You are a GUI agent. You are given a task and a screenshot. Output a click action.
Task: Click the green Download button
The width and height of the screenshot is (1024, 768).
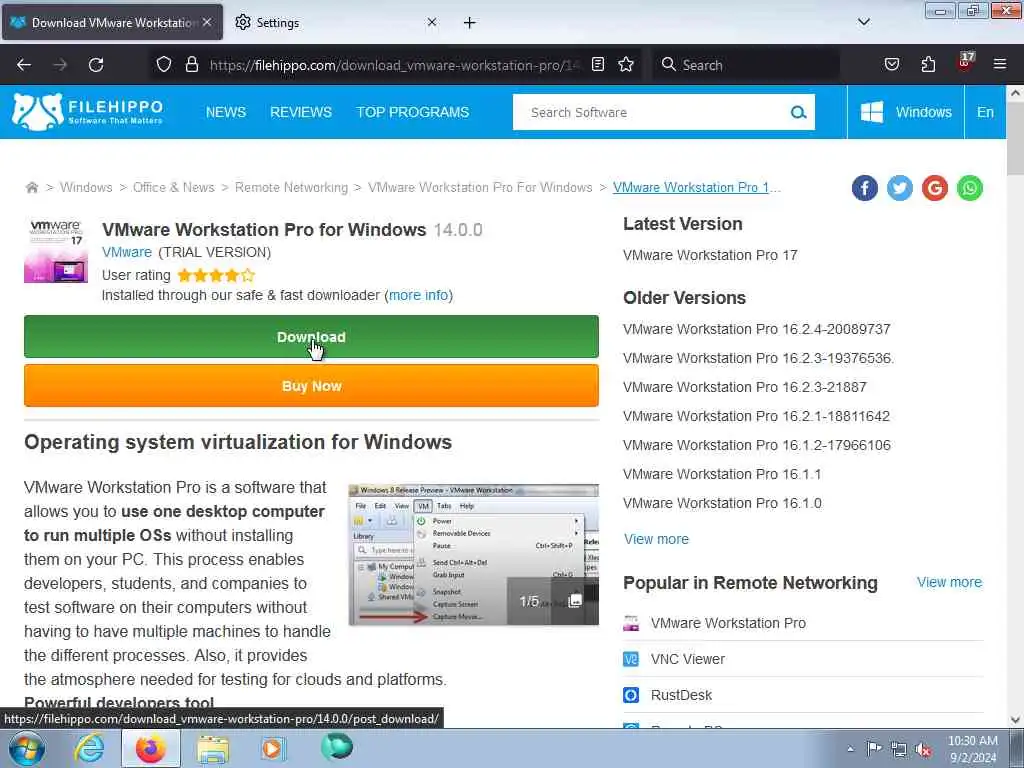click(312, 337)
